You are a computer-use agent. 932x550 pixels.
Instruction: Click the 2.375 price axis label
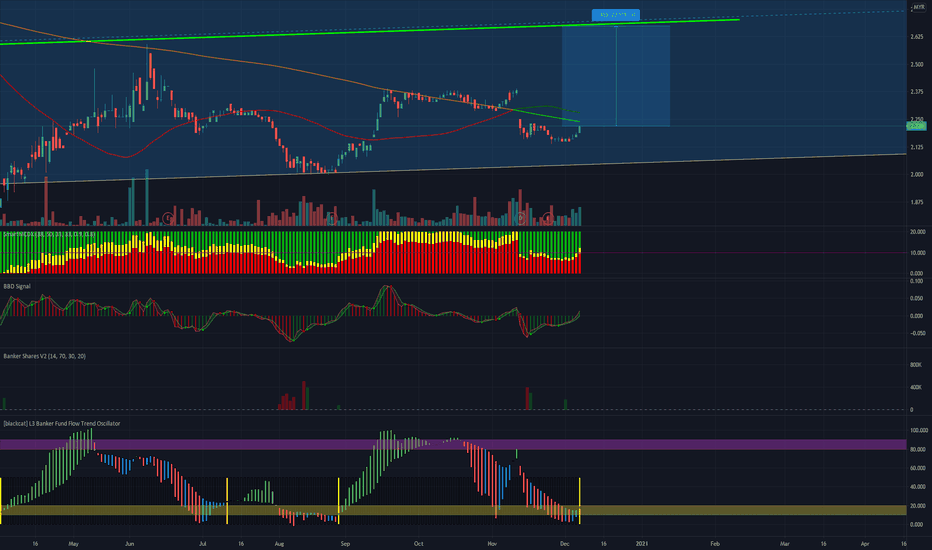click(917, 92)
